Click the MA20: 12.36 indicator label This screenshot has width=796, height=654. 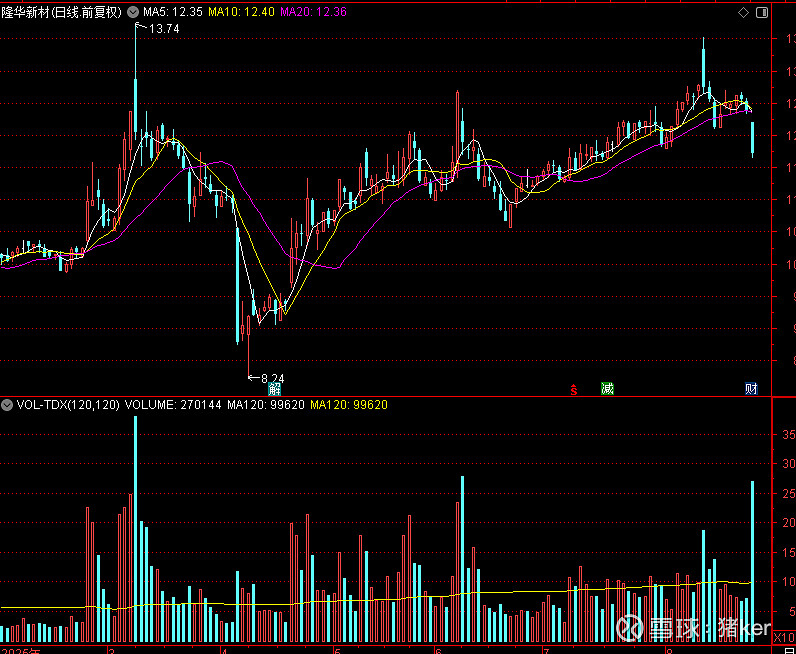pos(314,12)
